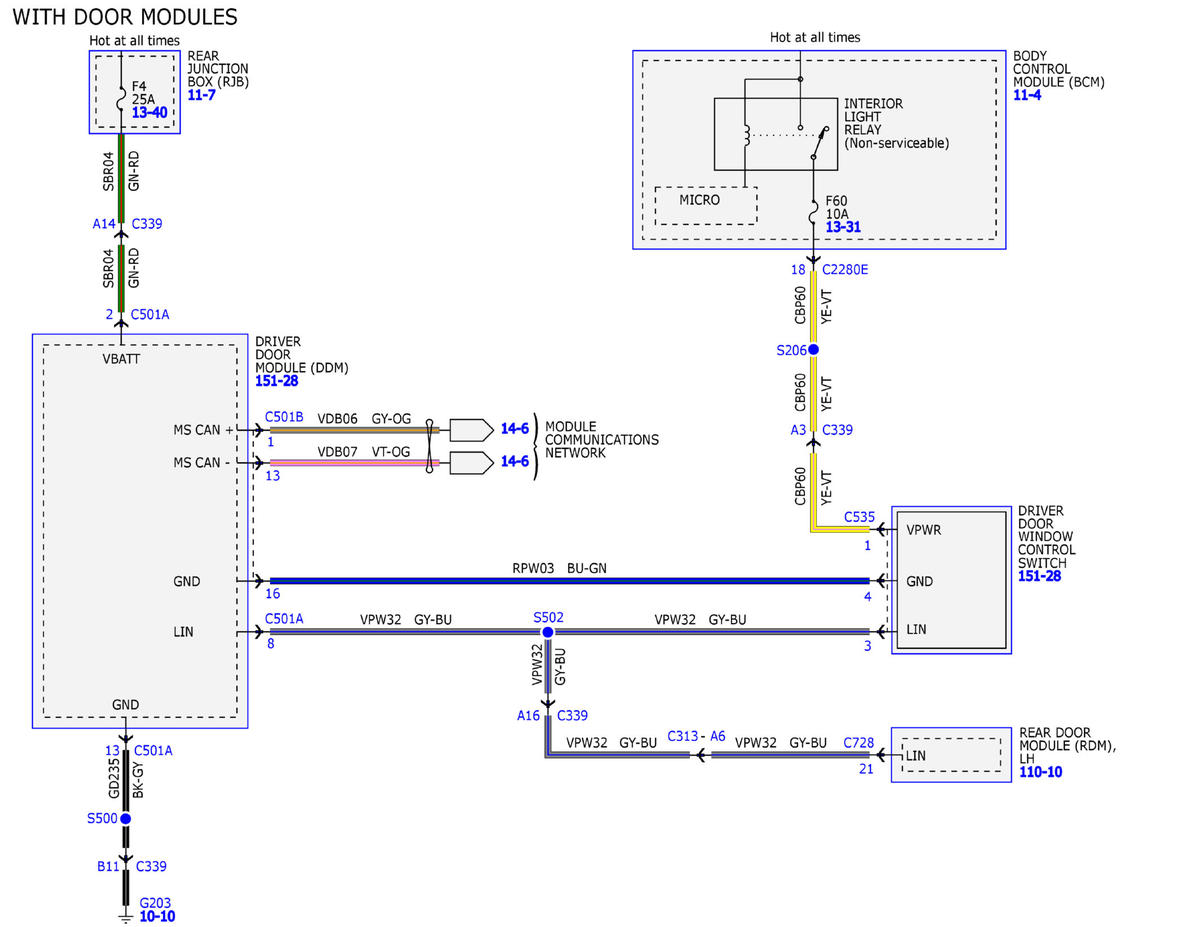The width and height of the screenshot is (1200, 927).
Task: Select the MICRO box label
Action: coord(699,199)
